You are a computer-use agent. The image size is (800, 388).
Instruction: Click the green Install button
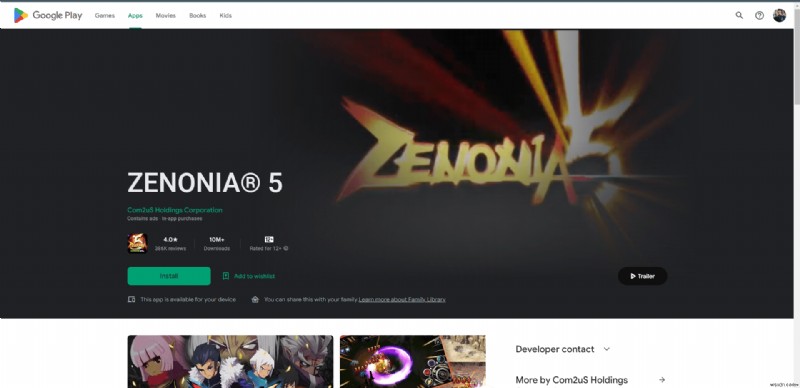click(169, 276)
